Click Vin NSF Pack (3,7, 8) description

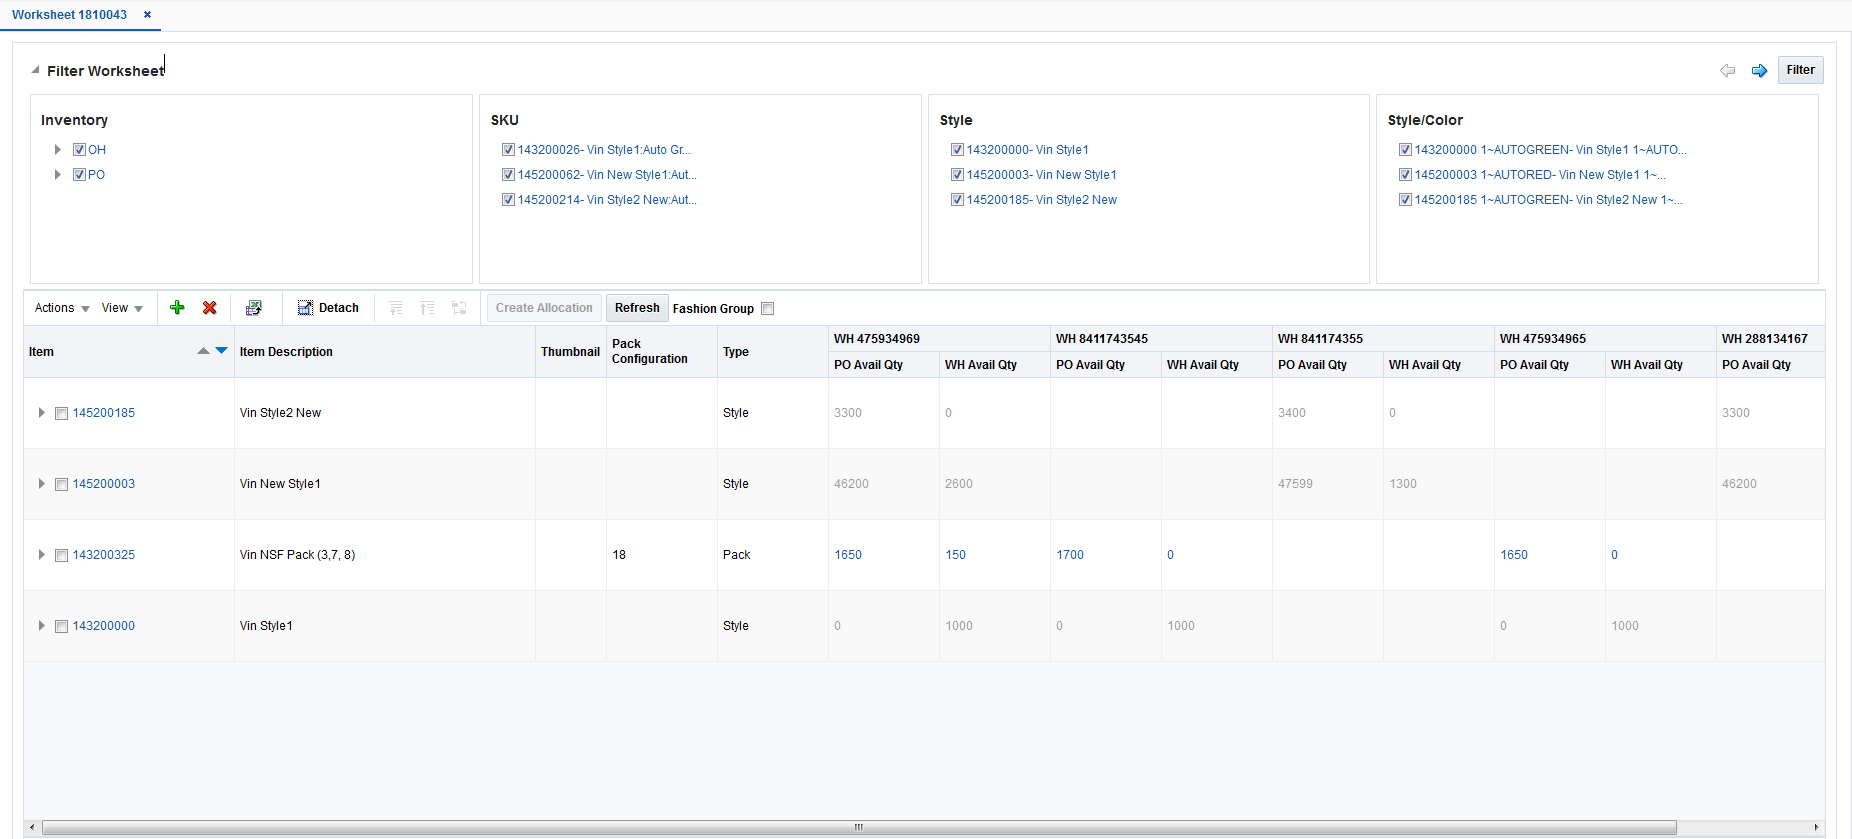[297, 555]
